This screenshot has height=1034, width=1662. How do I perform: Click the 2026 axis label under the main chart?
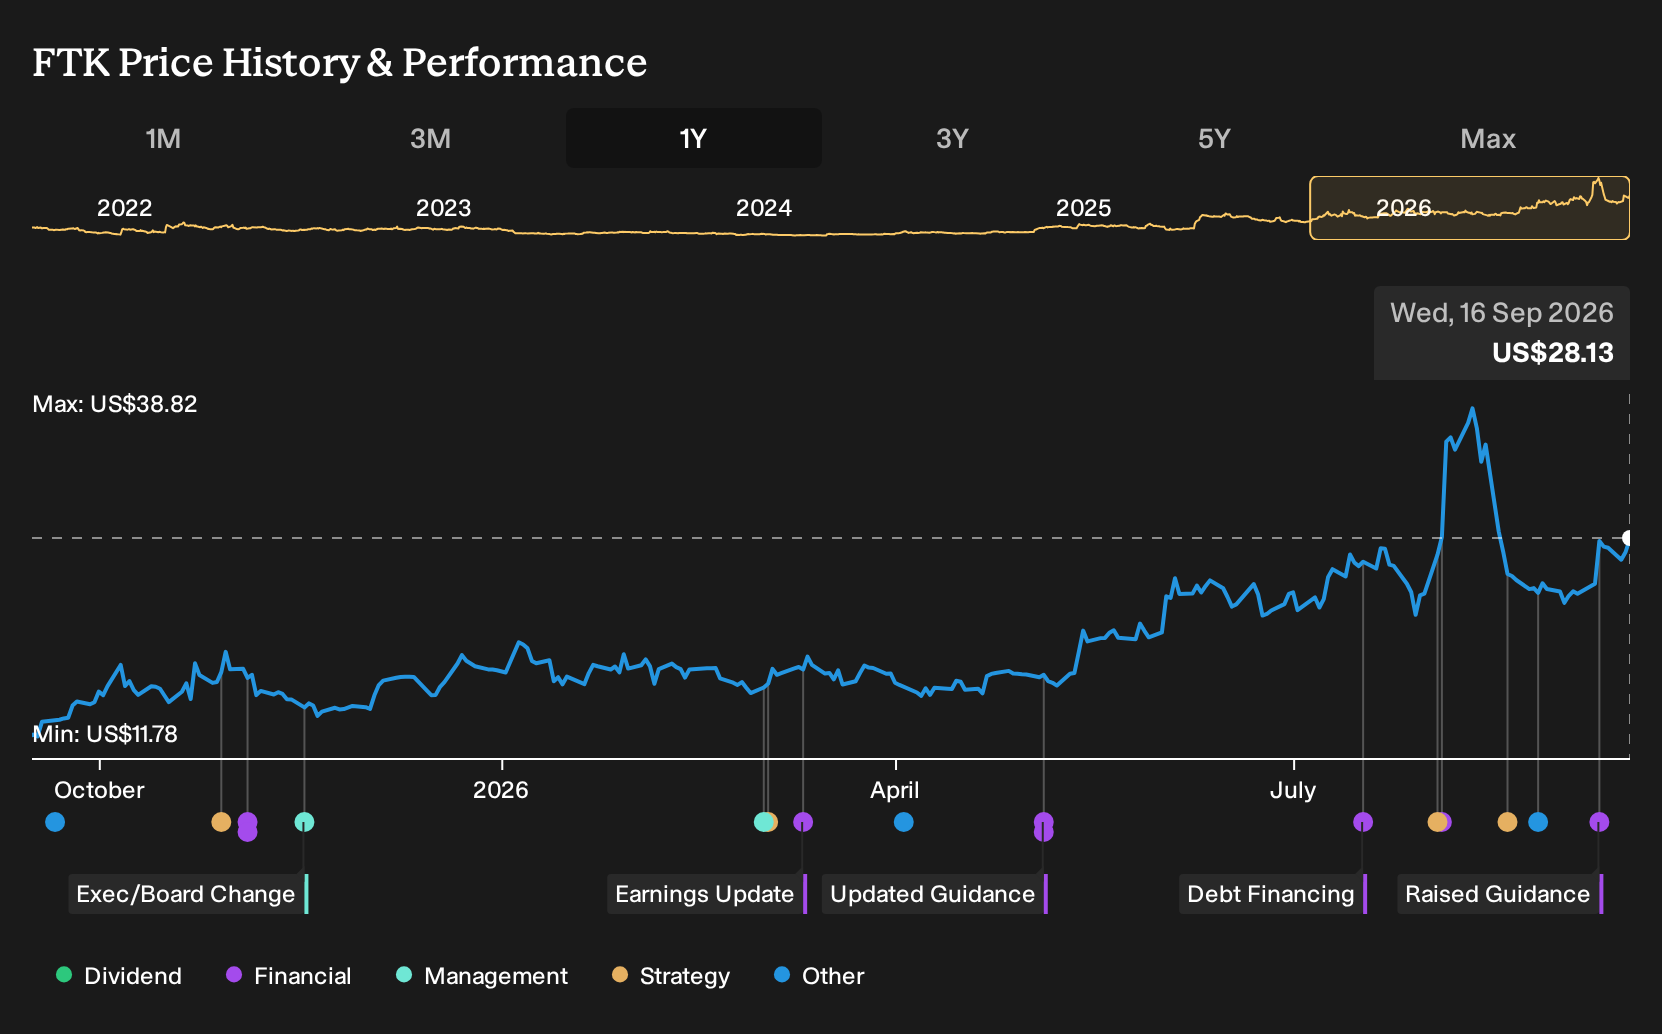(500, 790)
